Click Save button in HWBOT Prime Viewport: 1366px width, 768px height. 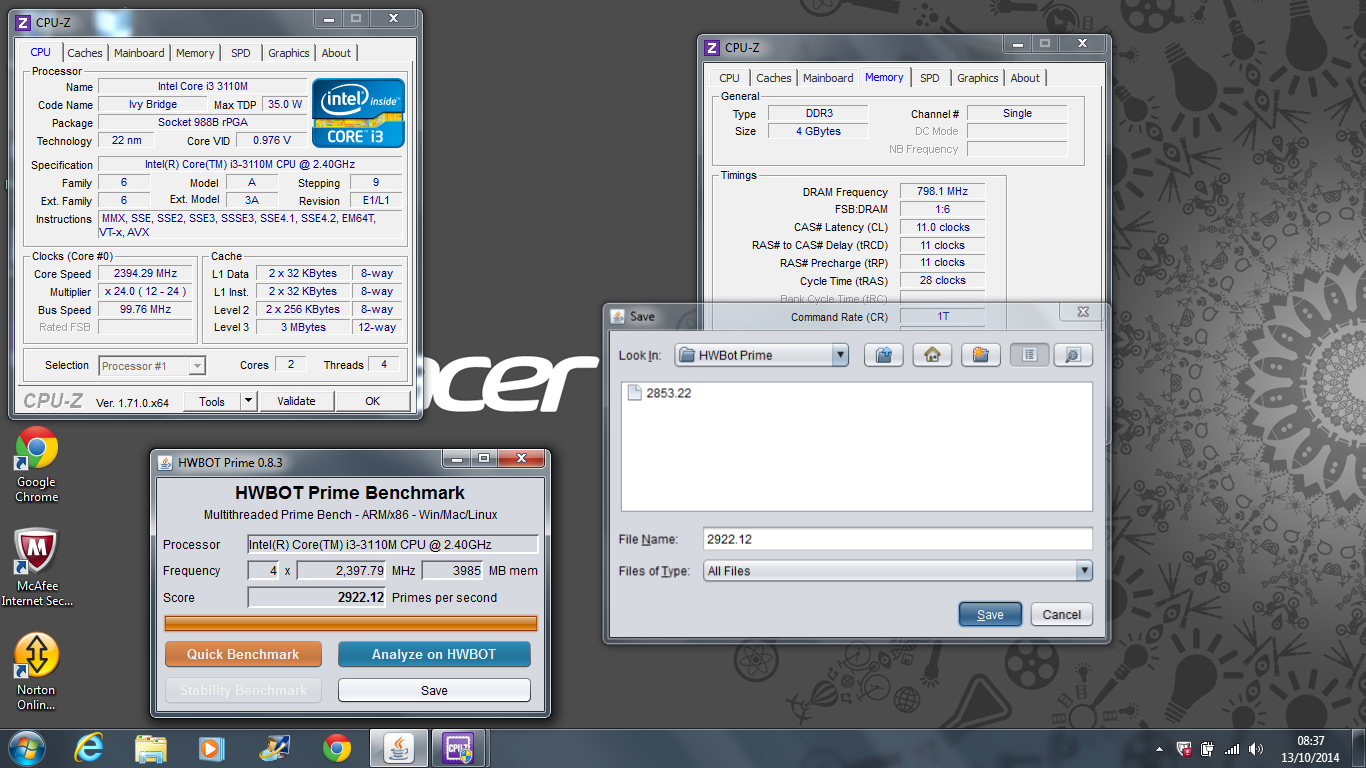pos(434,690)
